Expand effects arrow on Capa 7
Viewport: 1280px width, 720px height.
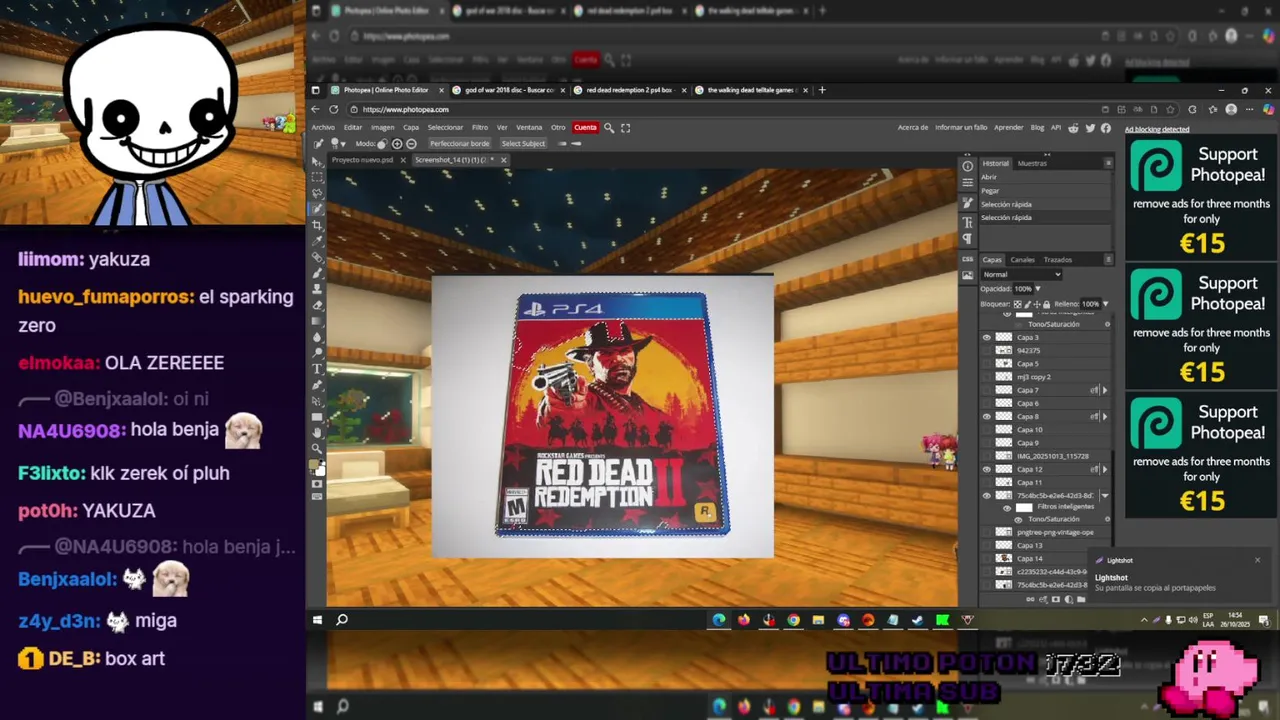click(1105, 390)
